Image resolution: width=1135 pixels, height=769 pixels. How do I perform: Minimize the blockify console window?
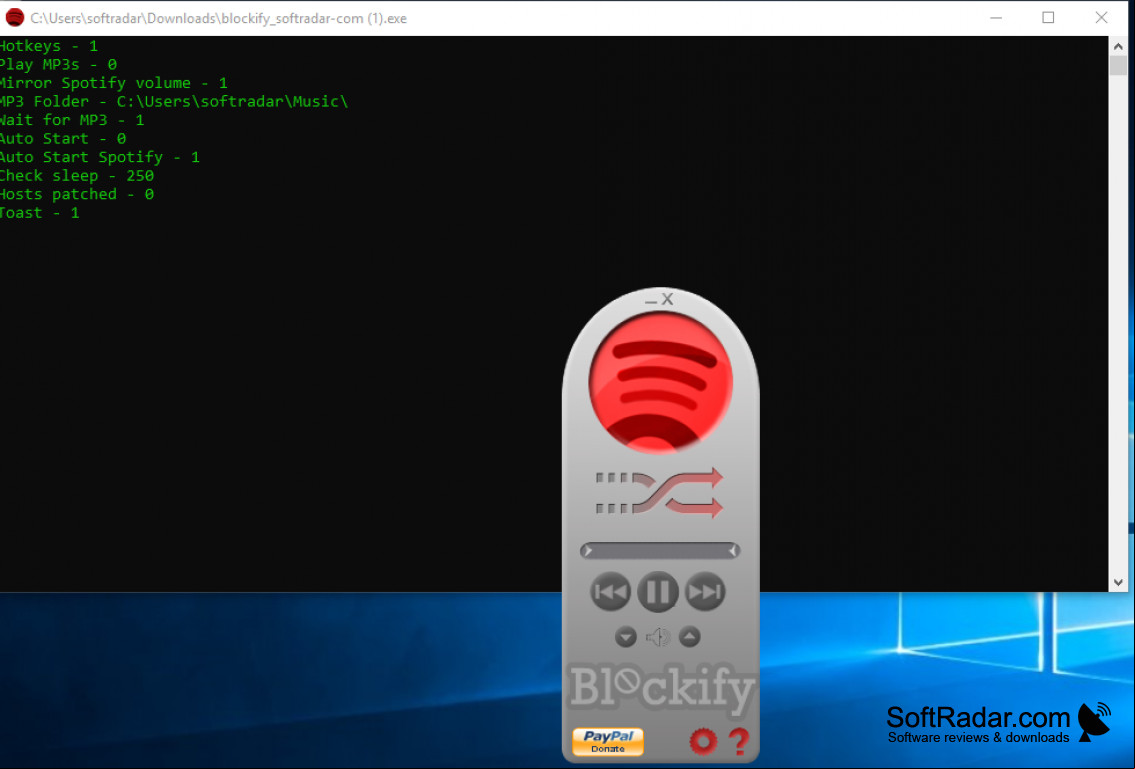(996, 17)
